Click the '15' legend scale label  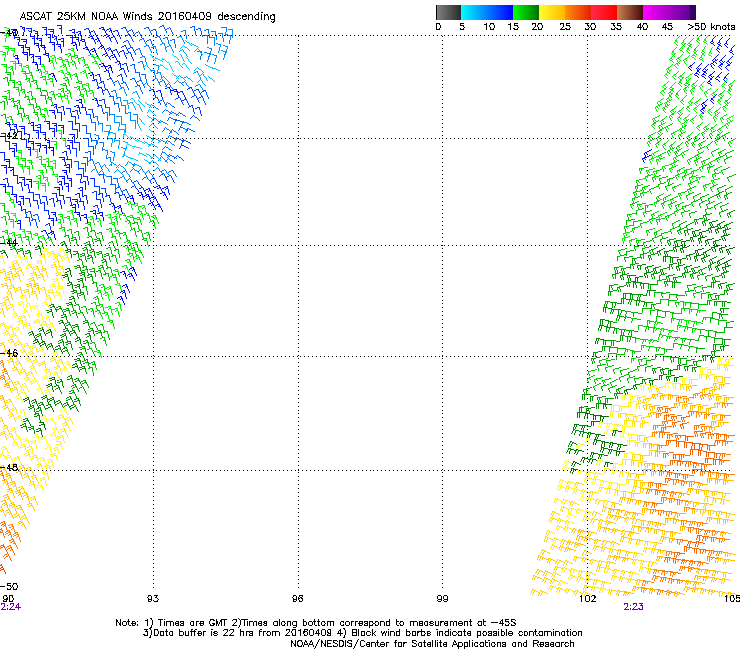tap(513, 27)
